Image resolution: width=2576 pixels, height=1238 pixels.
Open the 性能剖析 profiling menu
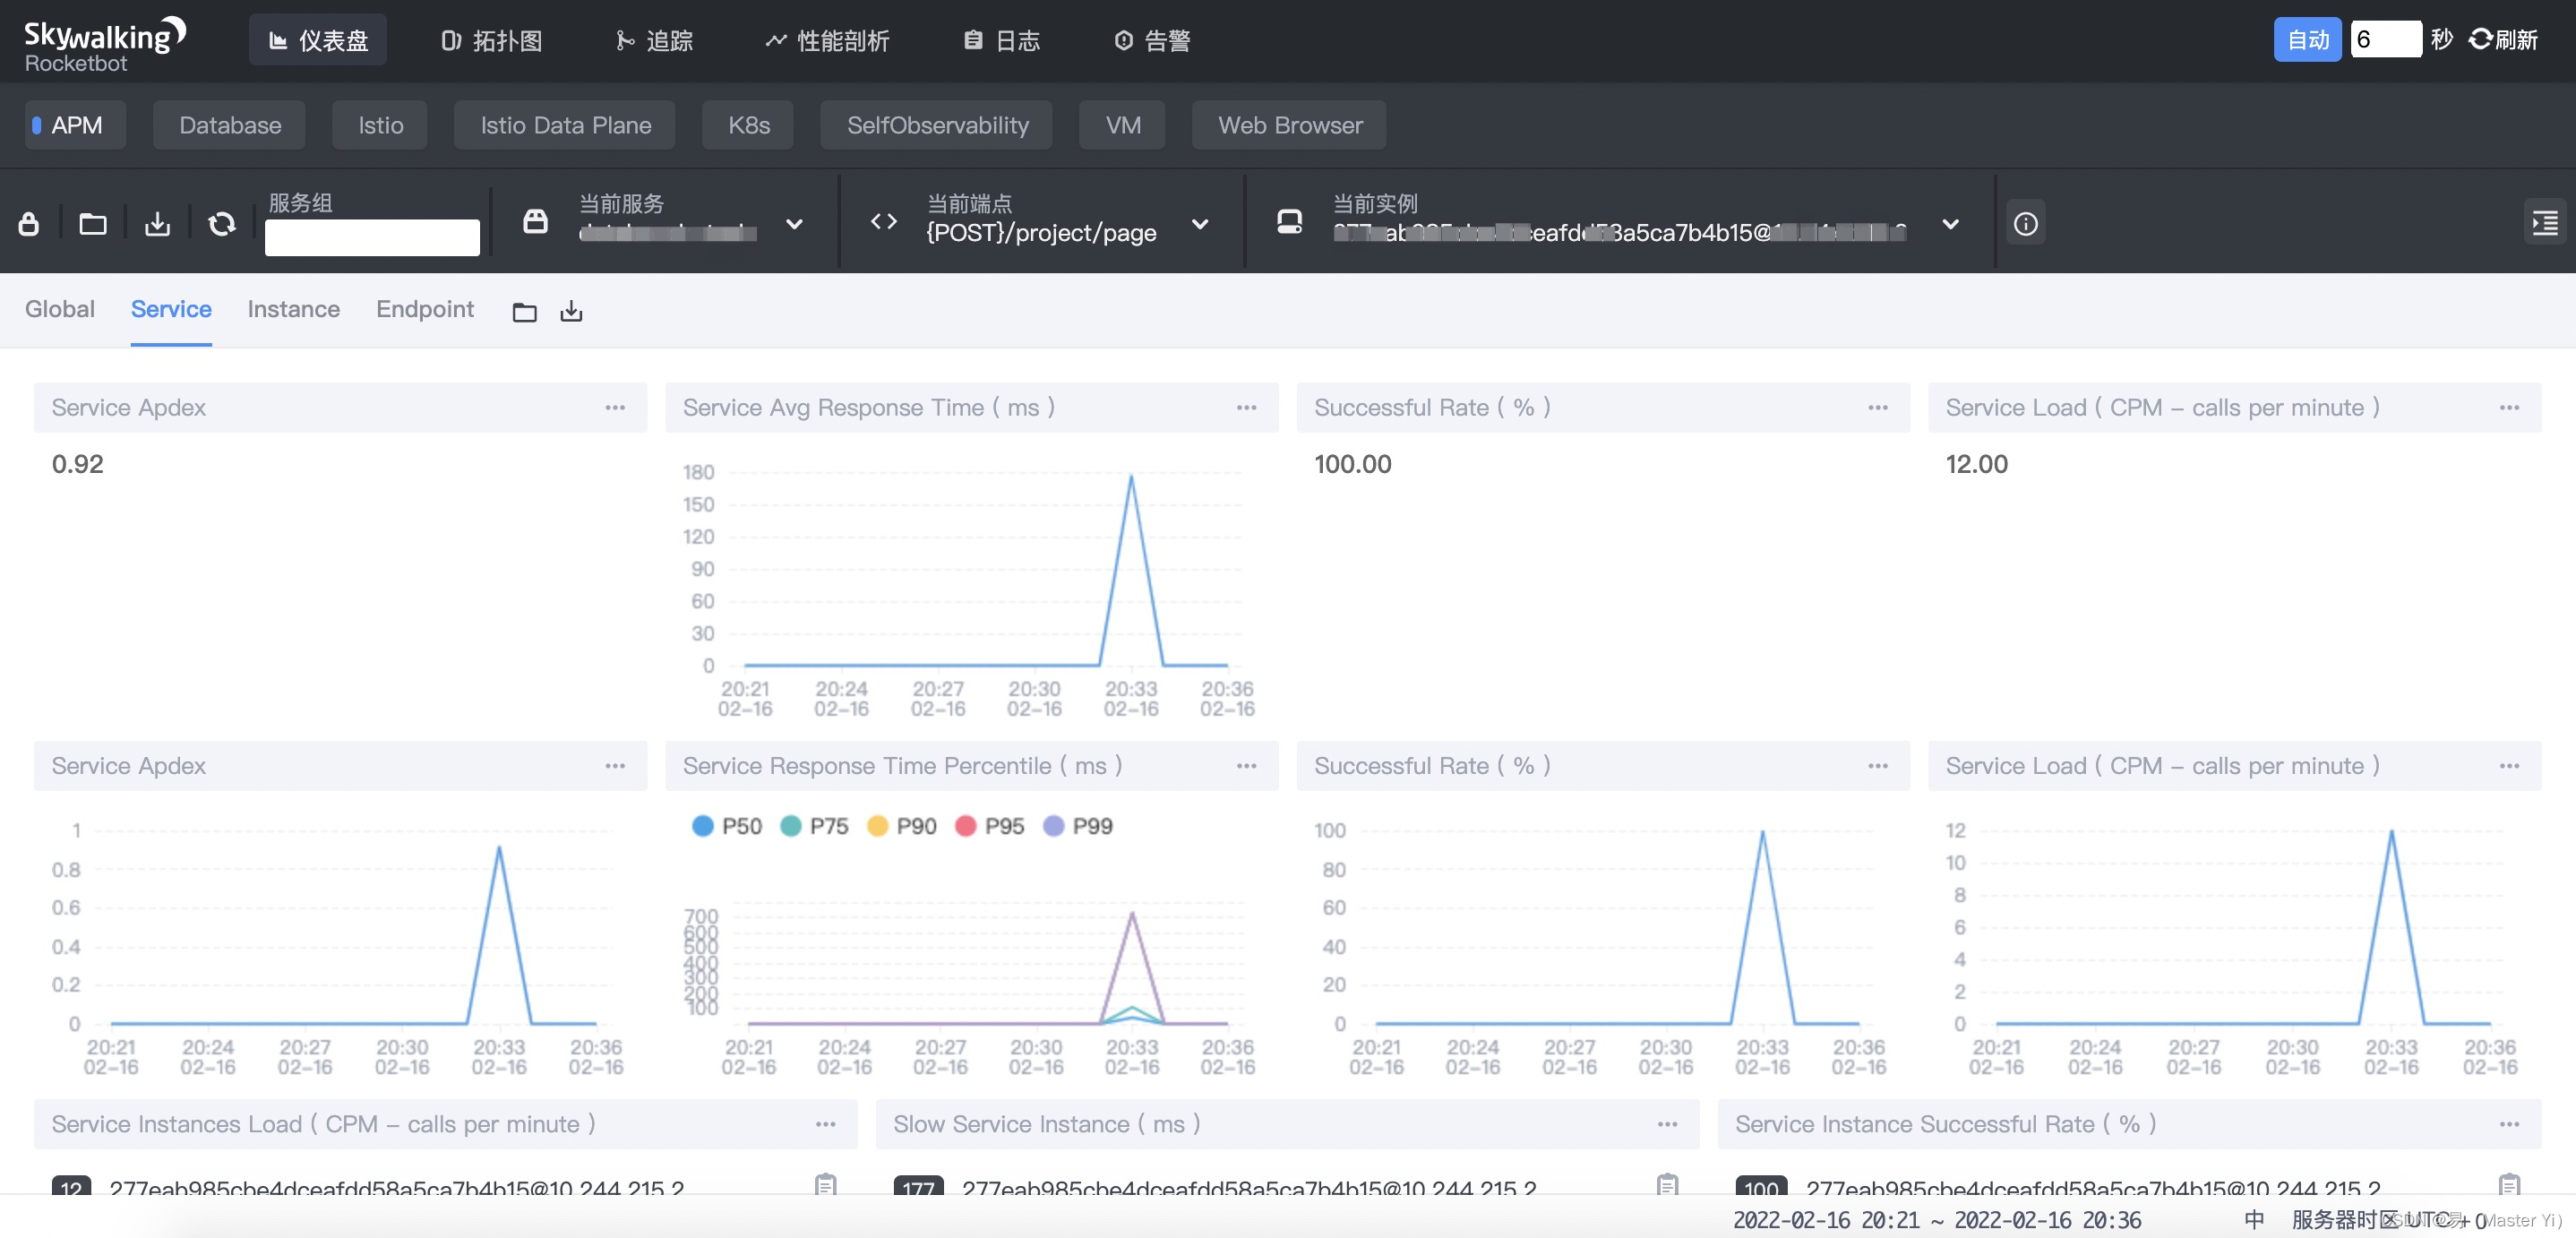[x=827, y=40]
